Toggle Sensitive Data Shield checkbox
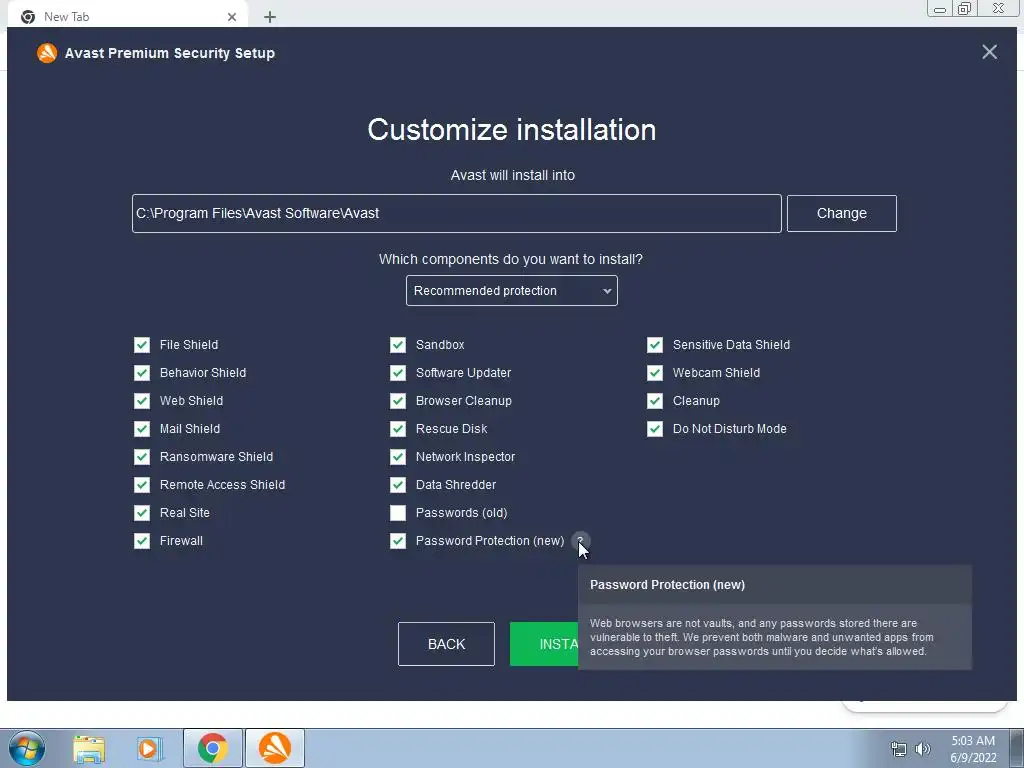The height and width of the screenshot is (768, 1024). tap(655, 345)
